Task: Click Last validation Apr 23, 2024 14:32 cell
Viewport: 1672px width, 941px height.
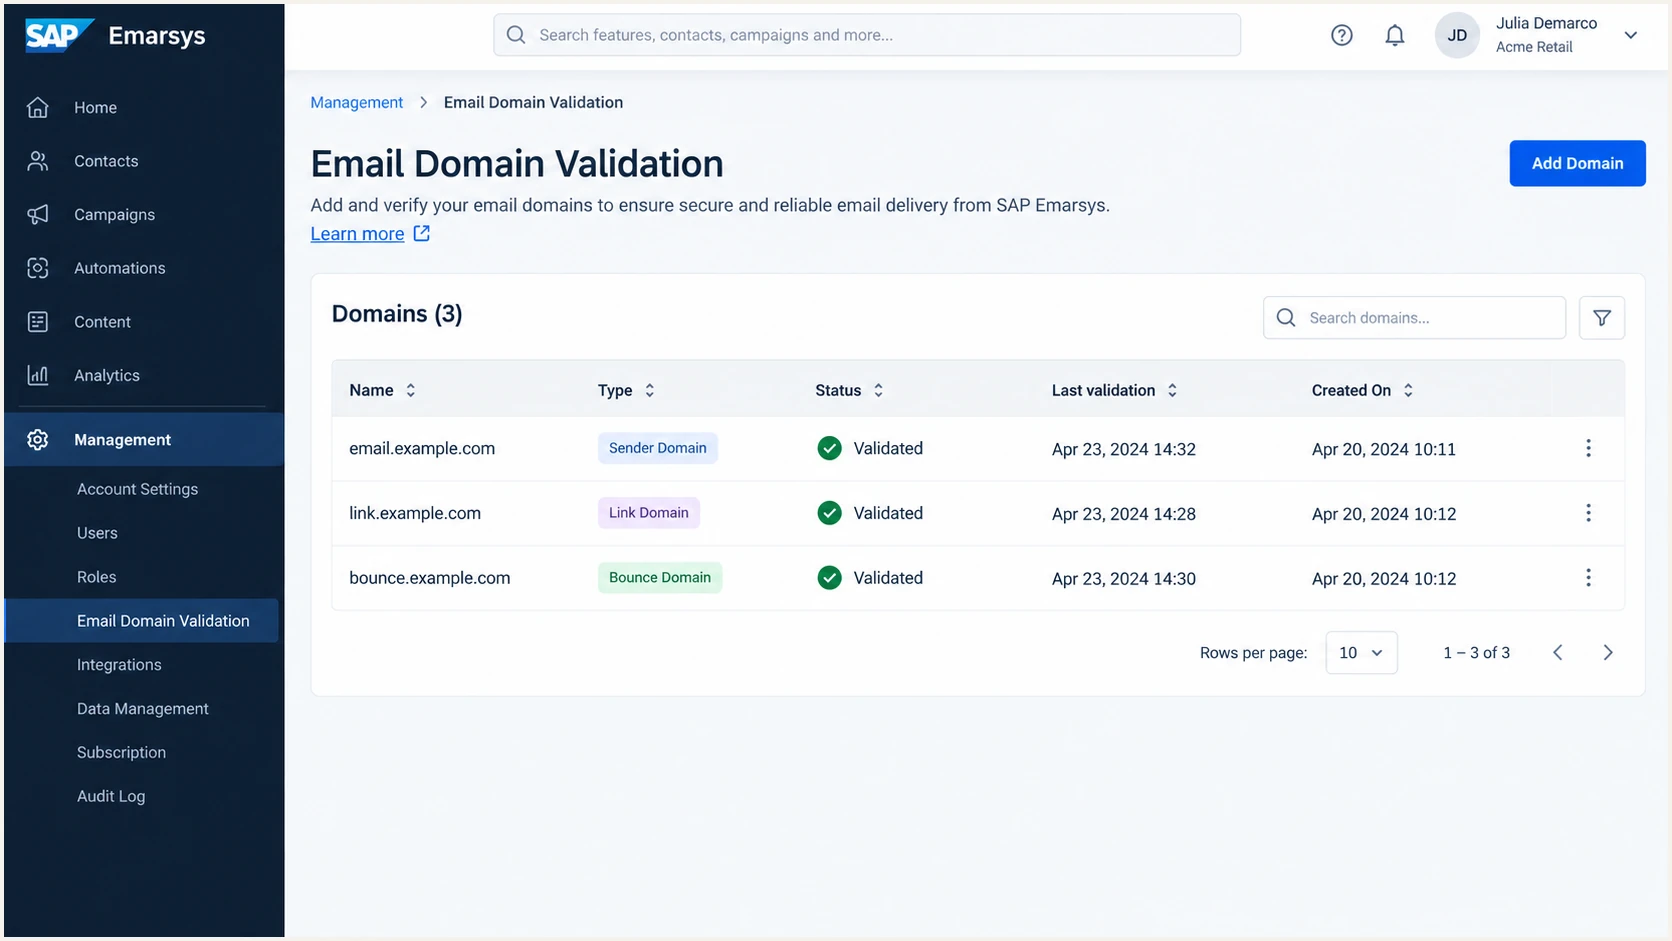Action: click(1124, 449)
